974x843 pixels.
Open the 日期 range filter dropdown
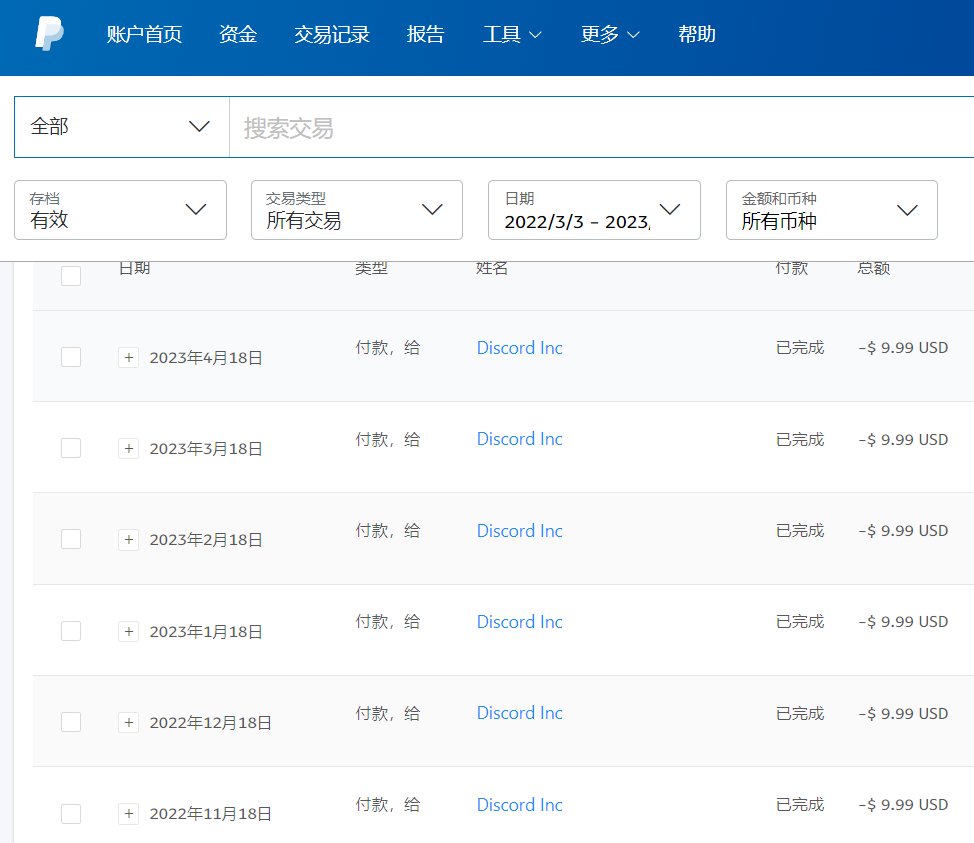tap(594, 210)
